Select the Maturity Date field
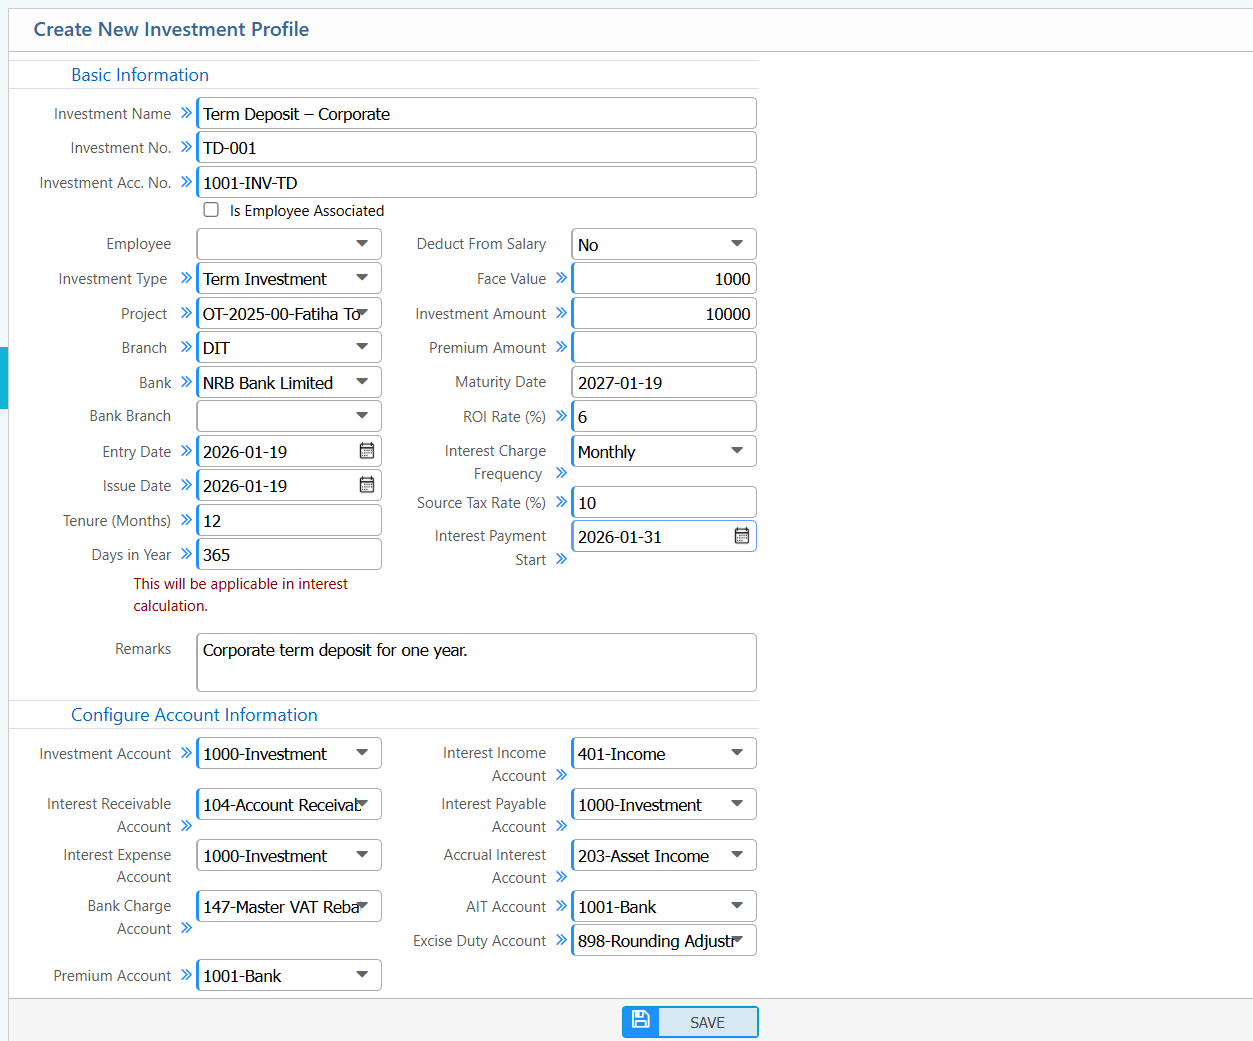This screenshot has height=1041, width=1253. click(664, 383)
